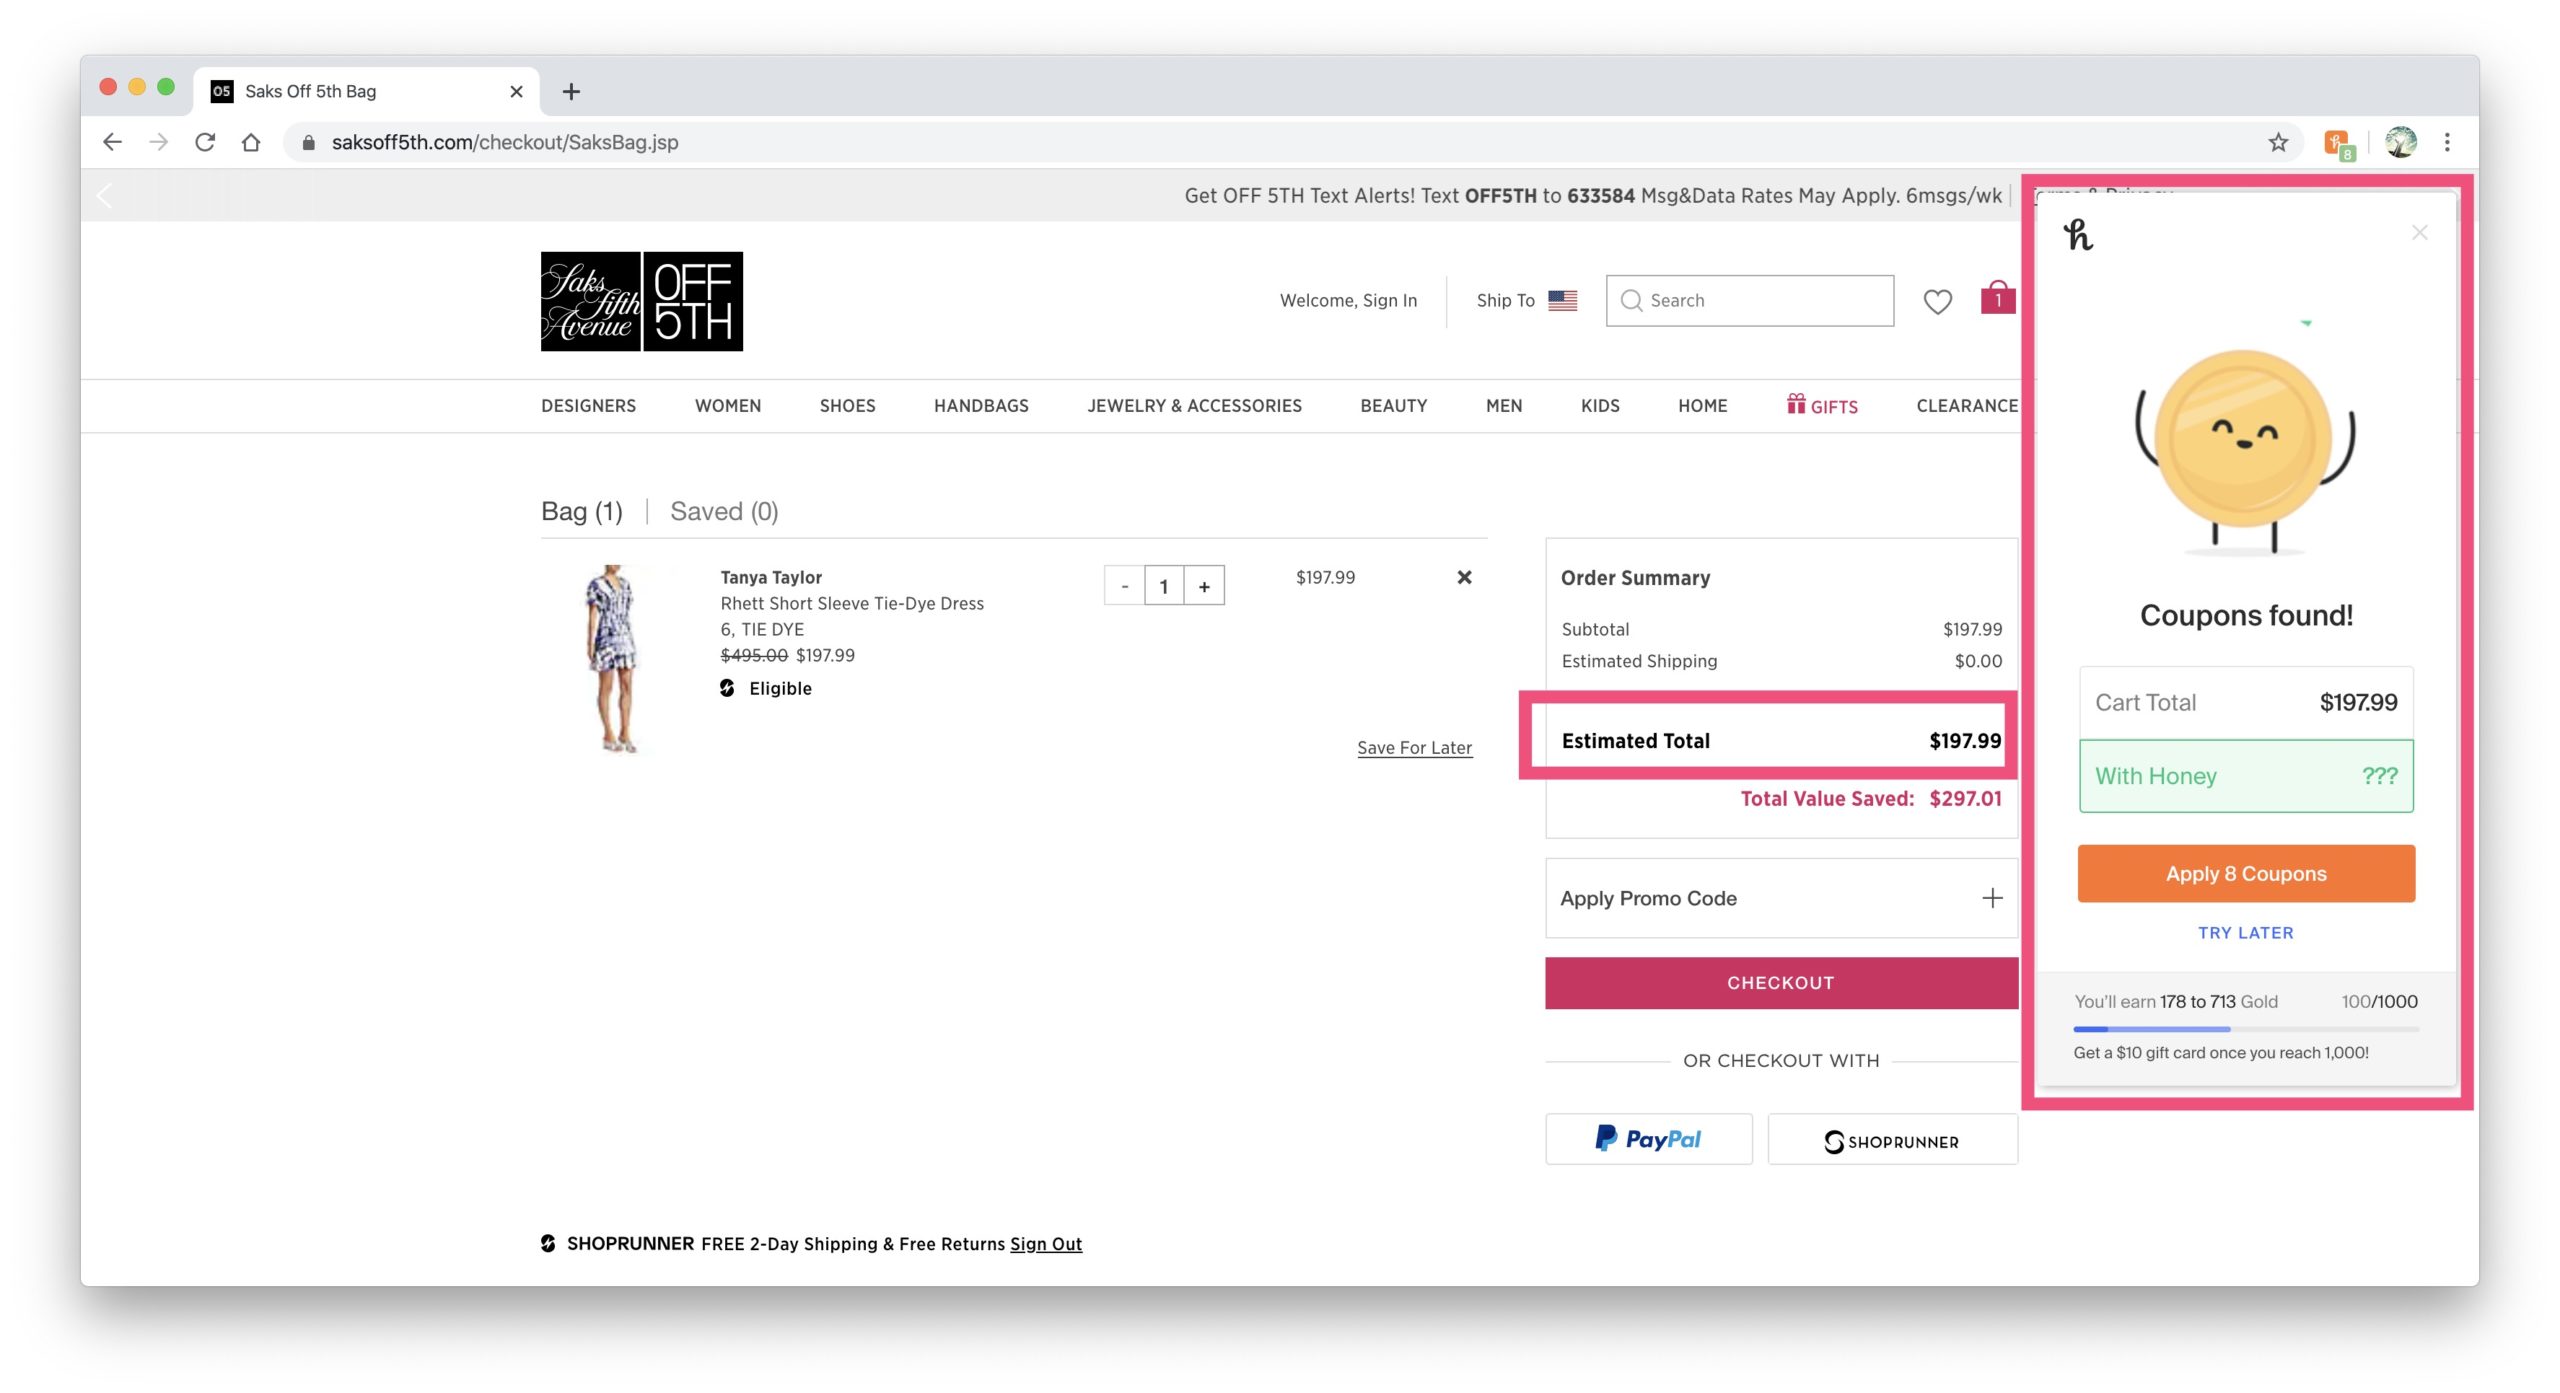Sign out of ShopRunner
Image resolution: width=2560 pixels, height=1393 pixels.
click(1046, 1244)
